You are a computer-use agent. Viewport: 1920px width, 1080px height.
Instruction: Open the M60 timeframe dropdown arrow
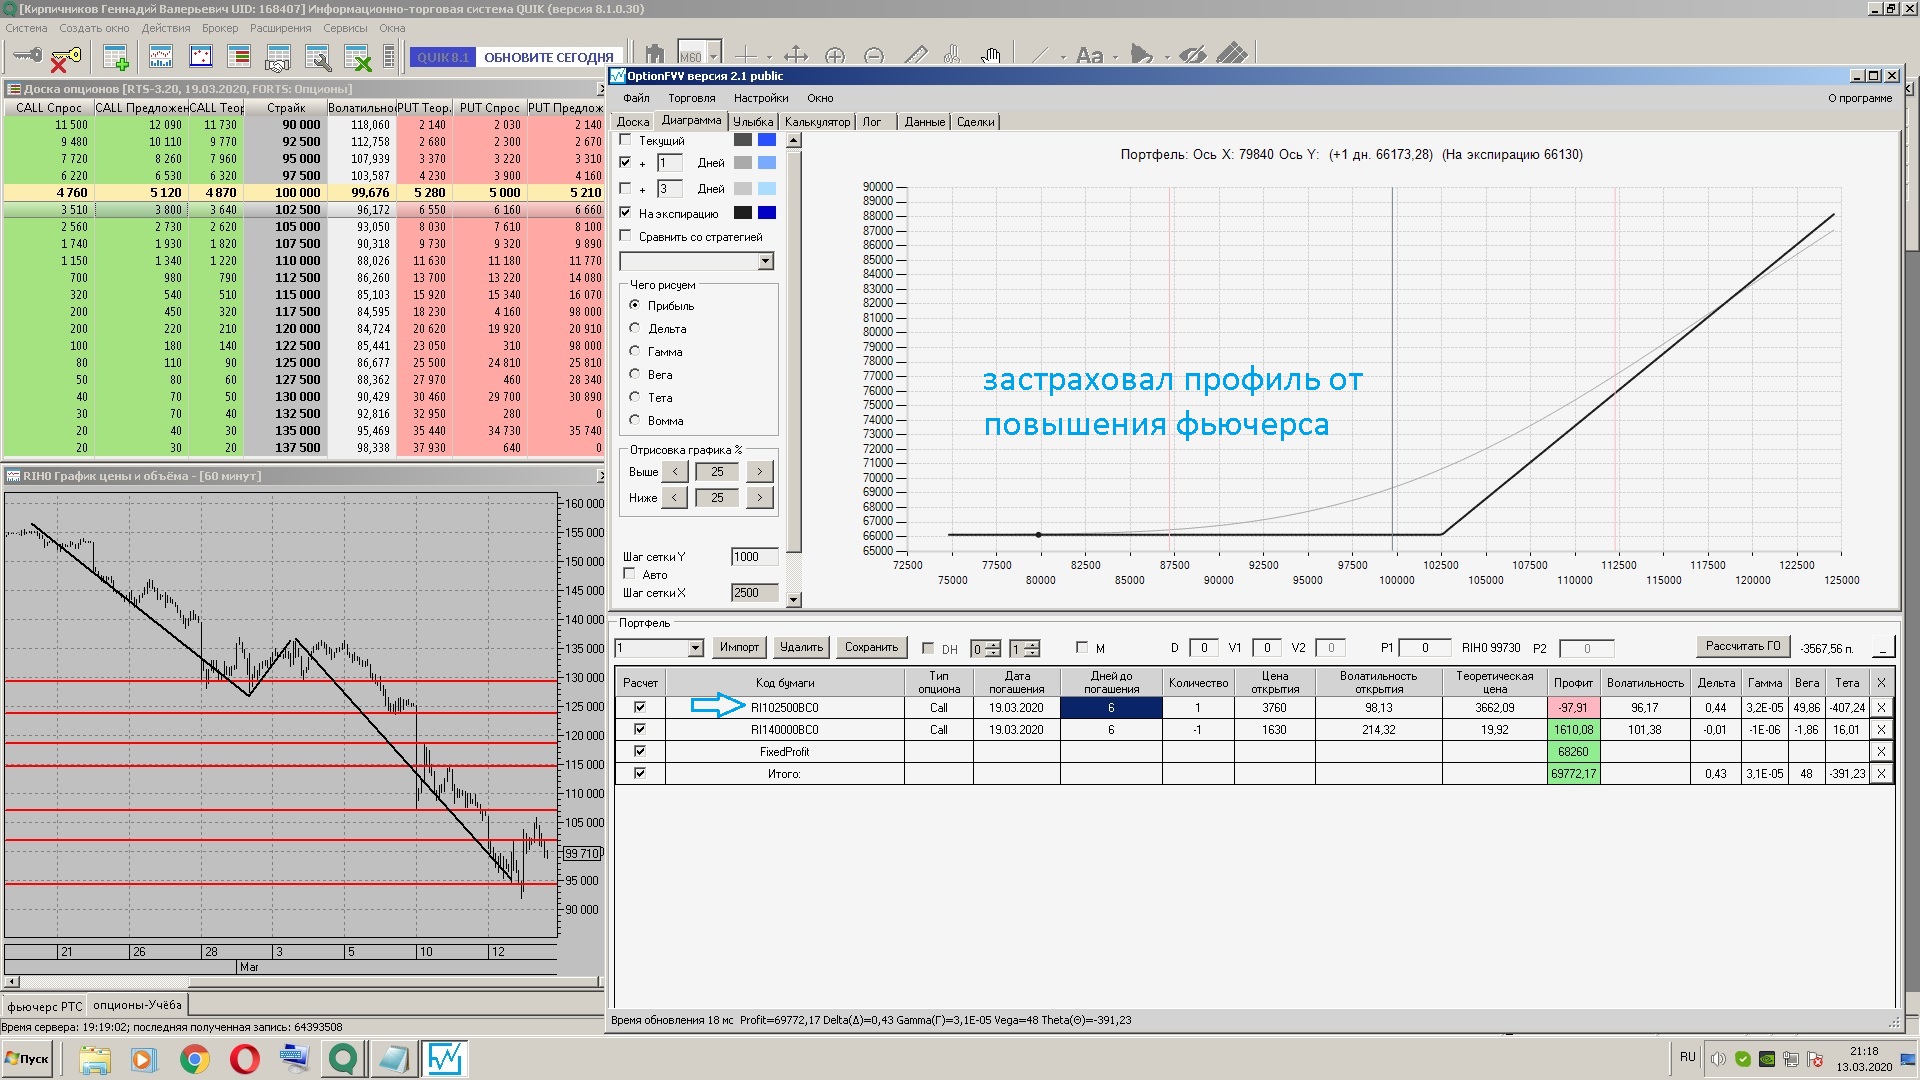pos(714,56)
